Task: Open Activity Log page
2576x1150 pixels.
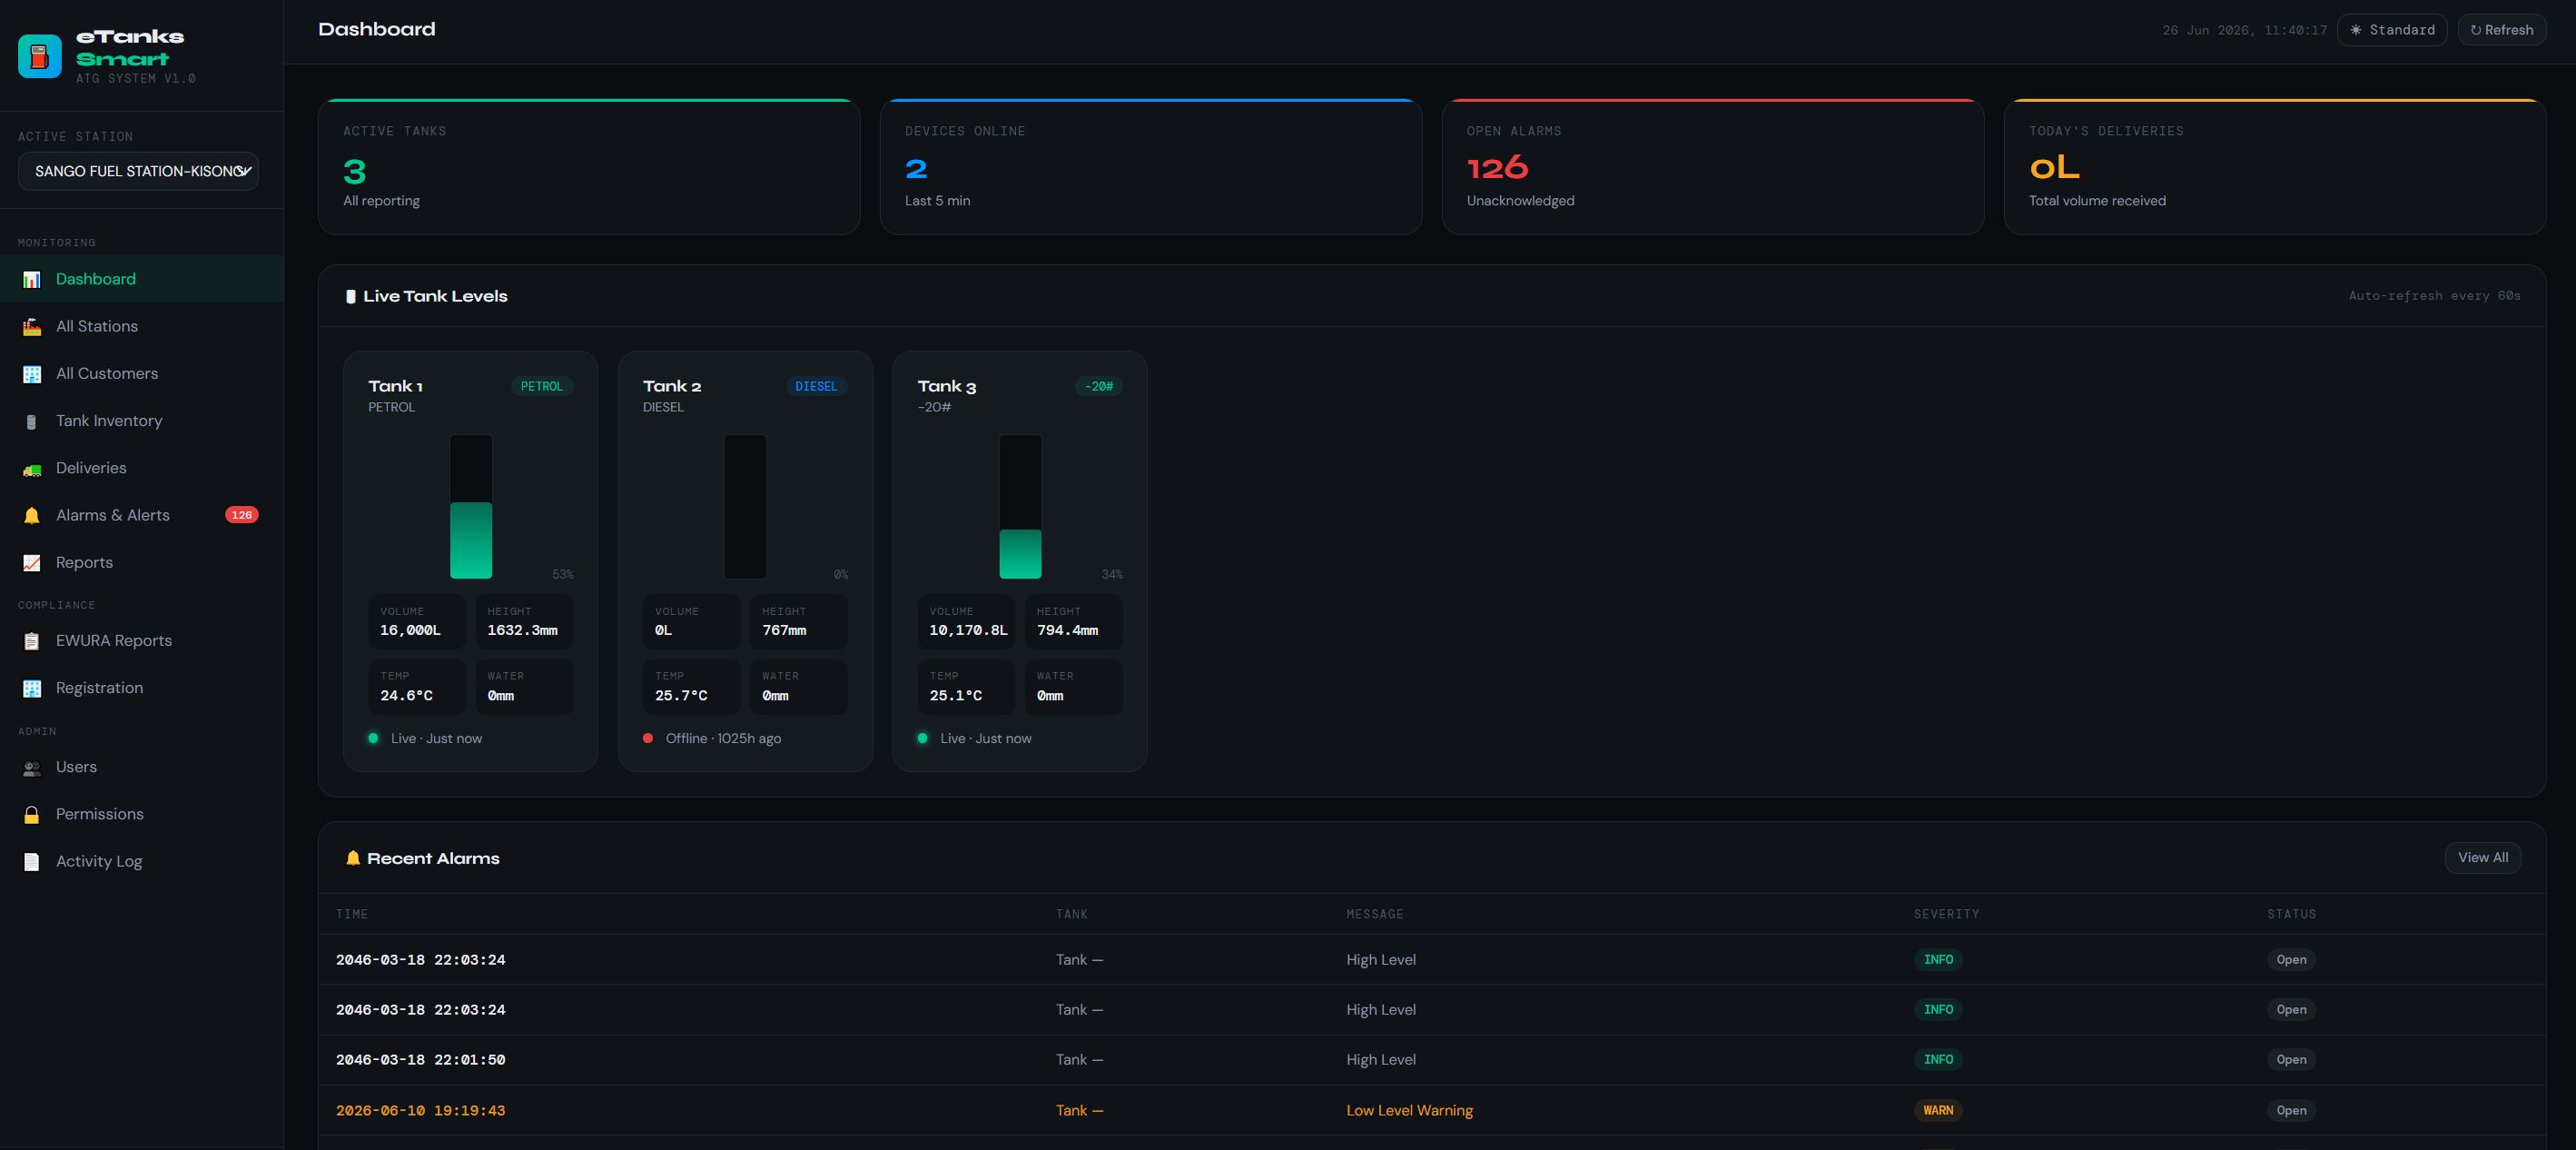Action: coord(142,861)
